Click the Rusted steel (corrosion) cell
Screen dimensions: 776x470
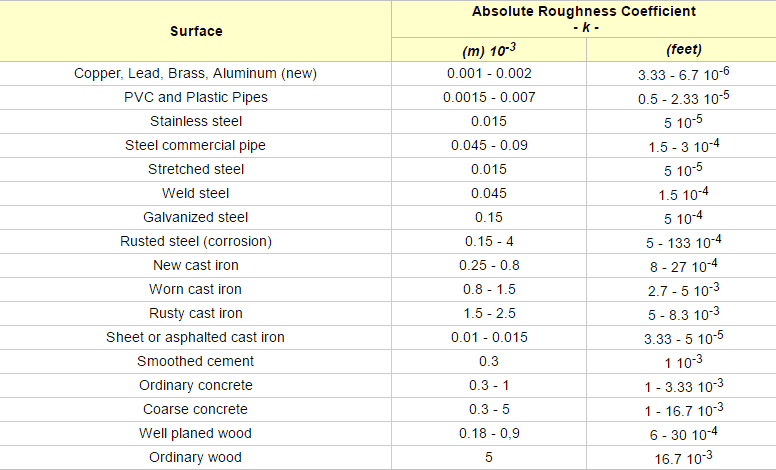195,242
